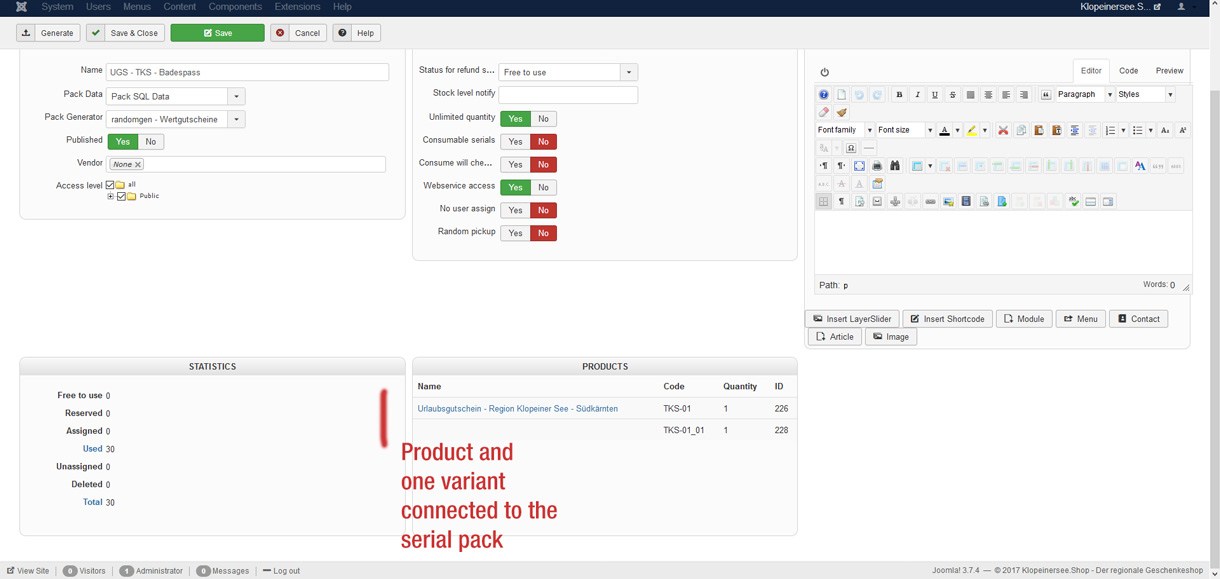Center-align the editor text
This screenshot has height=579, width=1220.
click(988, 95)
